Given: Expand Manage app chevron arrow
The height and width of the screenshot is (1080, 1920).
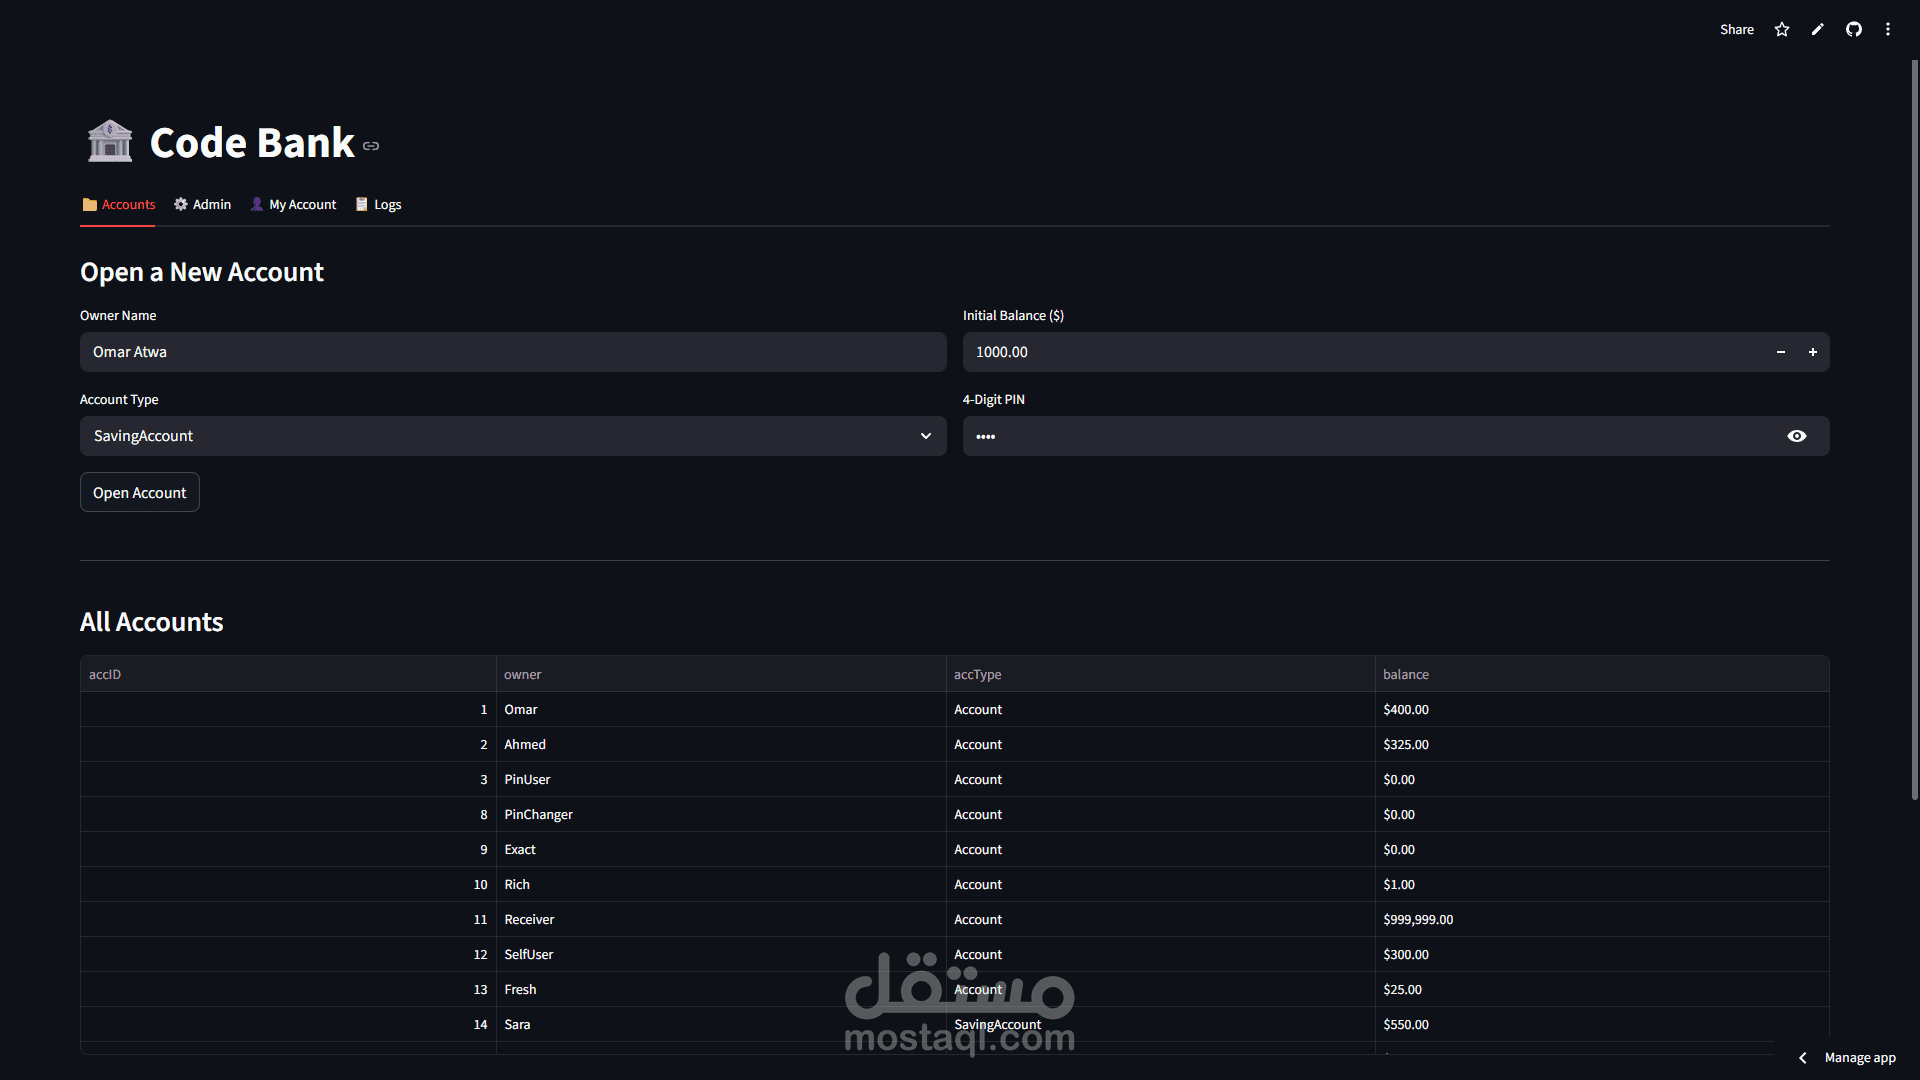Looking at the screenshot, I should tap(1803, 1058).
